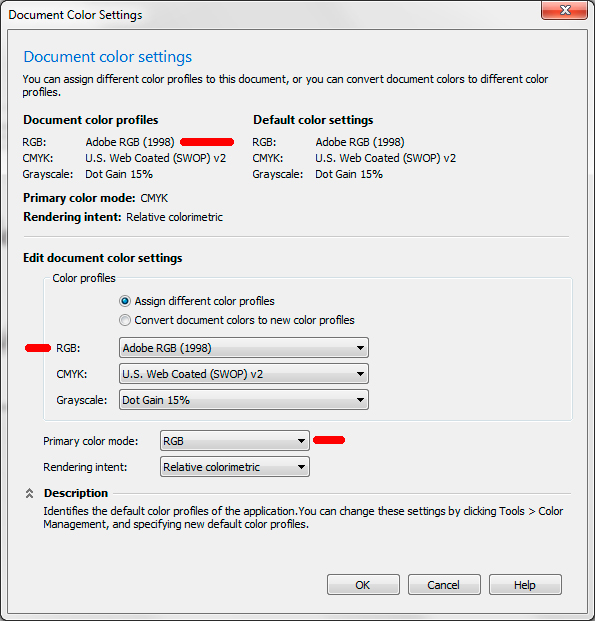Click Adobe RGB (1998) under Document color profiles
The image size is (595, 621).
(x=130, y=142)
